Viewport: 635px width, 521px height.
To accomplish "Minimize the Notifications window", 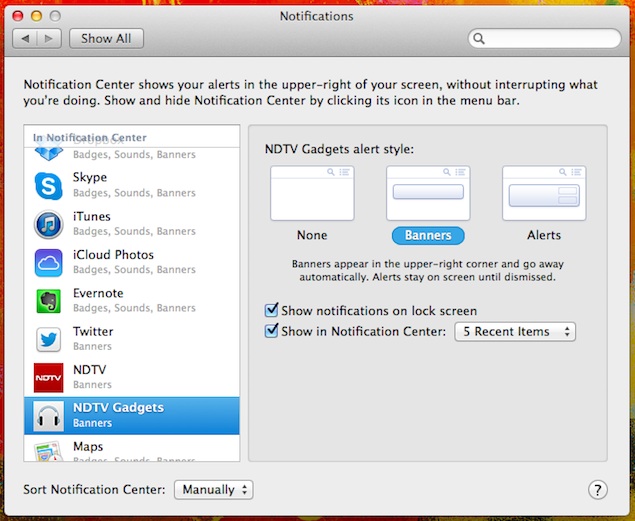I will tap(36, 16).
